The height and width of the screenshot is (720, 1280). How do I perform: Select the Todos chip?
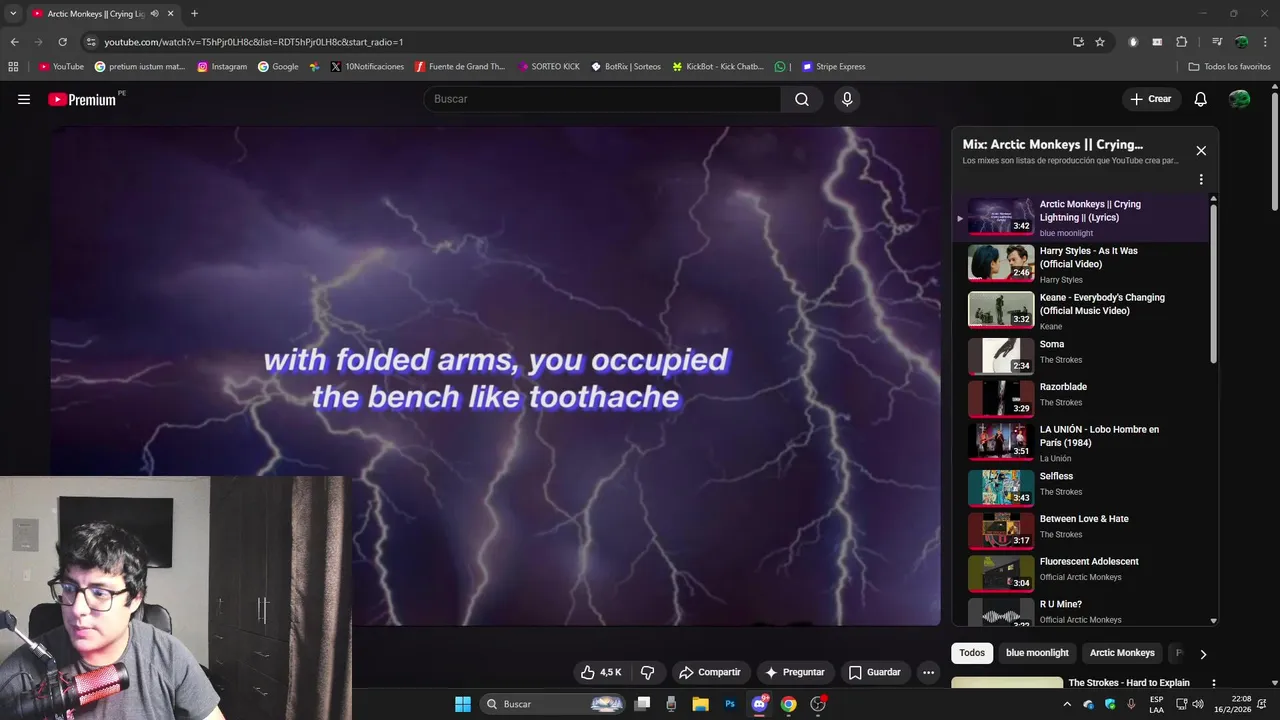(972, 653)
